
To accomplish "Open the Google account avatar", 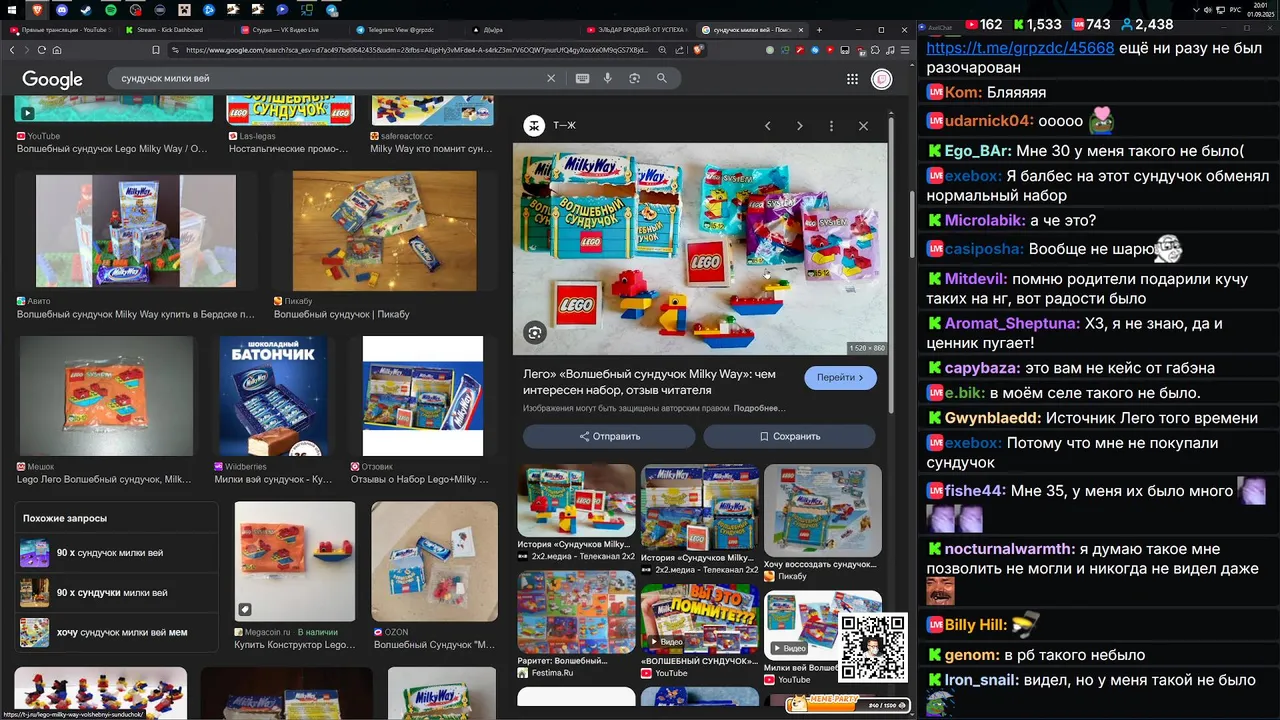I will tap(881, 79).
